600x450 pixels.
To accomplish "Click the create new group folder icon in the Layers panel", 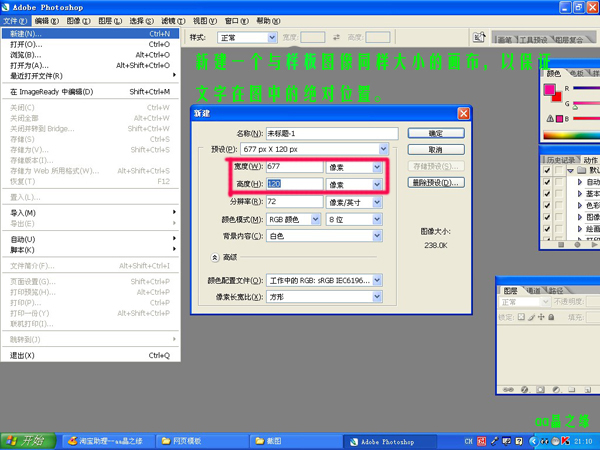I will 572,390.
